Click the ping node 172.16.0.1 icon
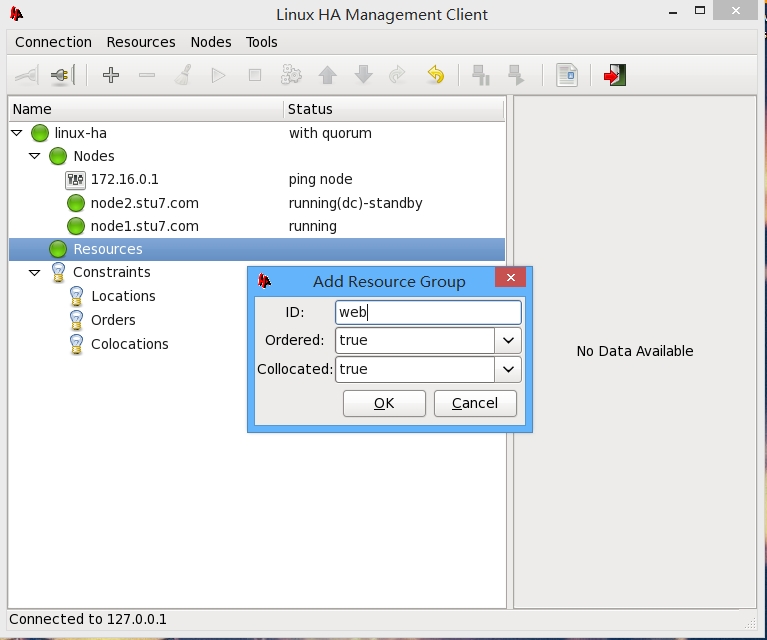 coord(75,180)
